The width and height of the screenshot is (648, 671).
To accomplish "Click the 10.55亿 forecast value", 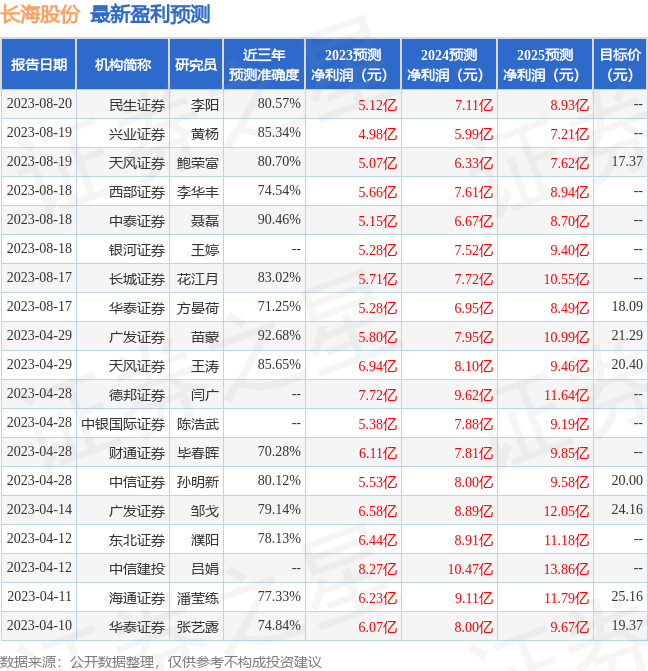I will (x=566, y=279).
